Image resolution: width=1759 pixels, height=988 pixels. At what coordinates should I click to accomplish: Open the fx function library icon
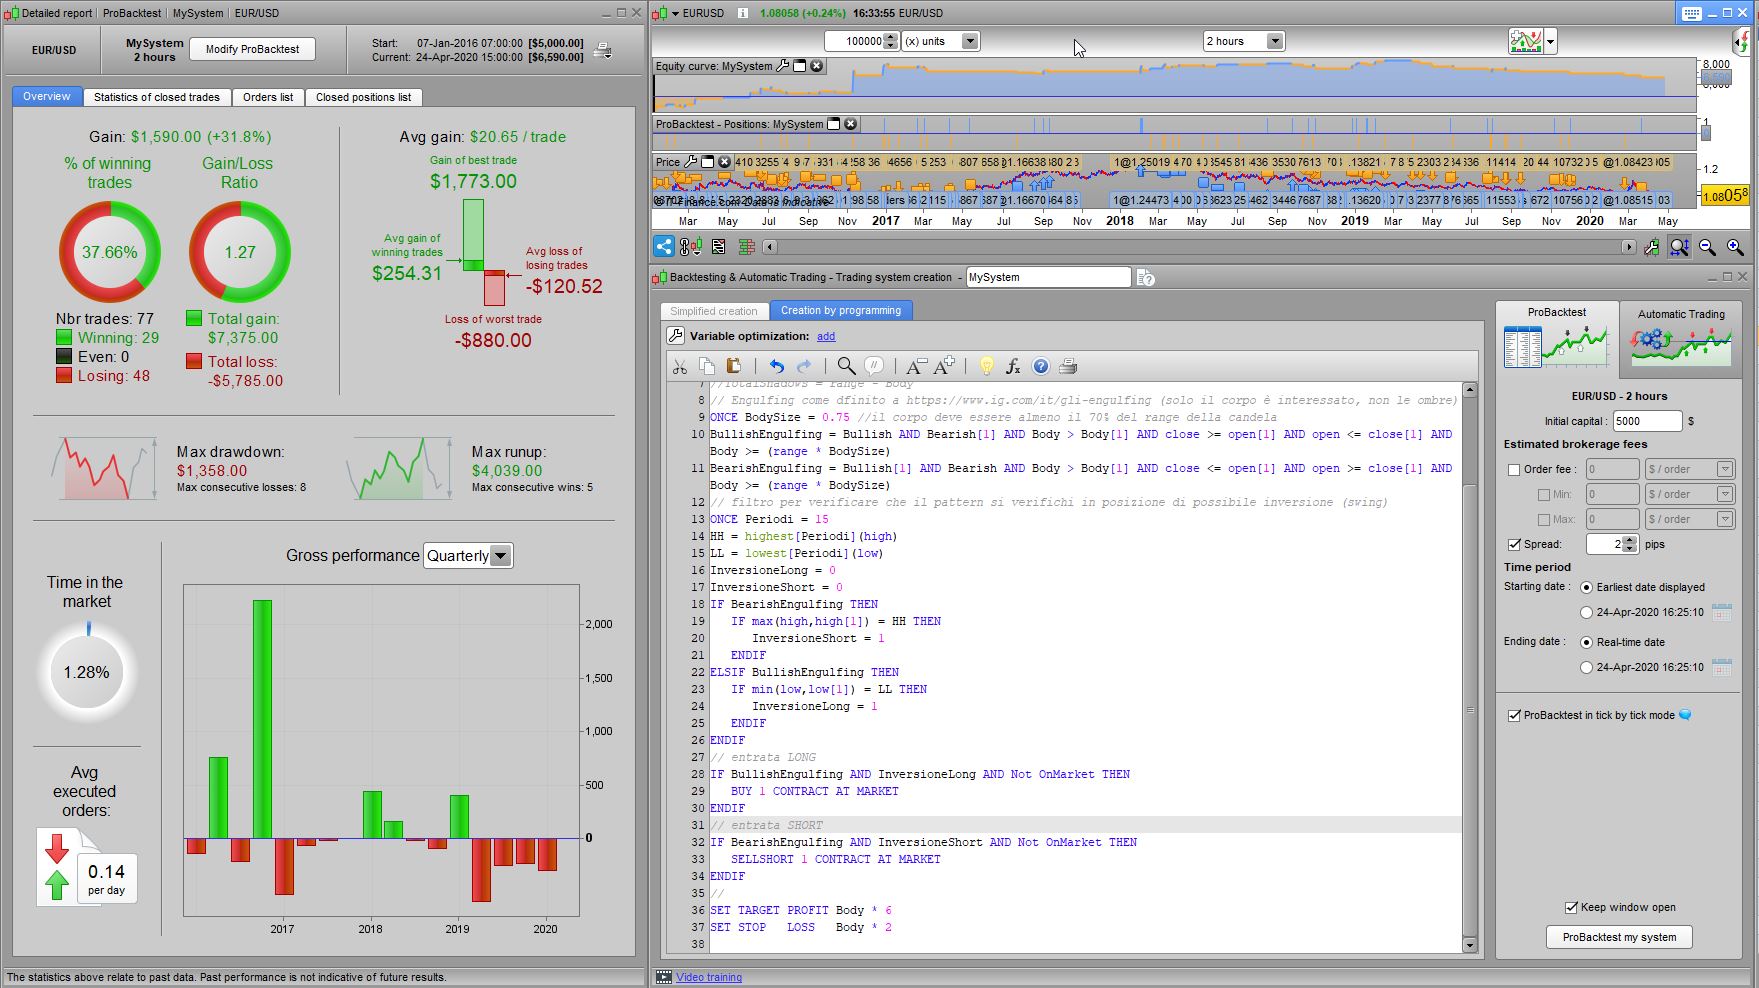(x=1013, y=366)
